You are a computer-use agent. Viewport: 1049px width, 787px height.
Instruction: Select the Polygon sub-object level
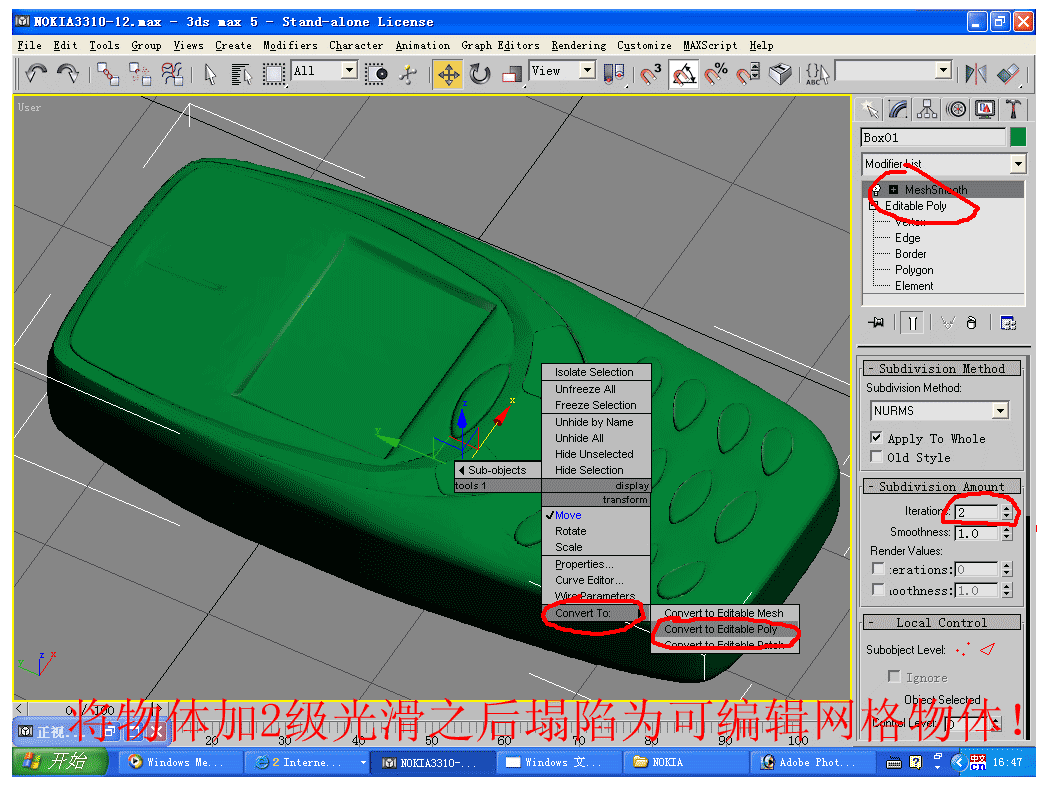click(x=914, y=270)
